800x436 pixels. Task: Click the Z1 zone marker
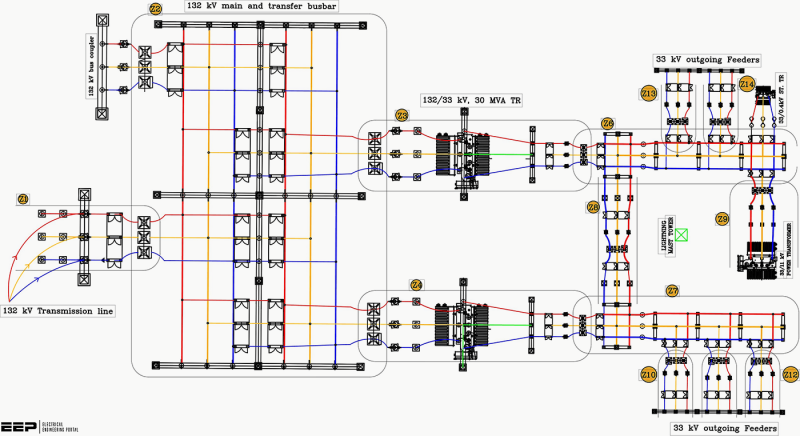coord(23,199)
